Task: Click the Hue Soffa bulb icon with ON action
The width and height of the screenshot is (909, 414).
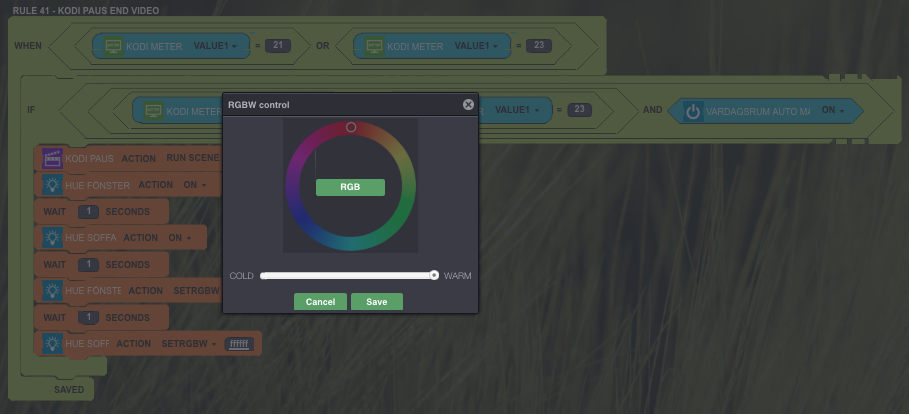Action: (x=51, y=238)
